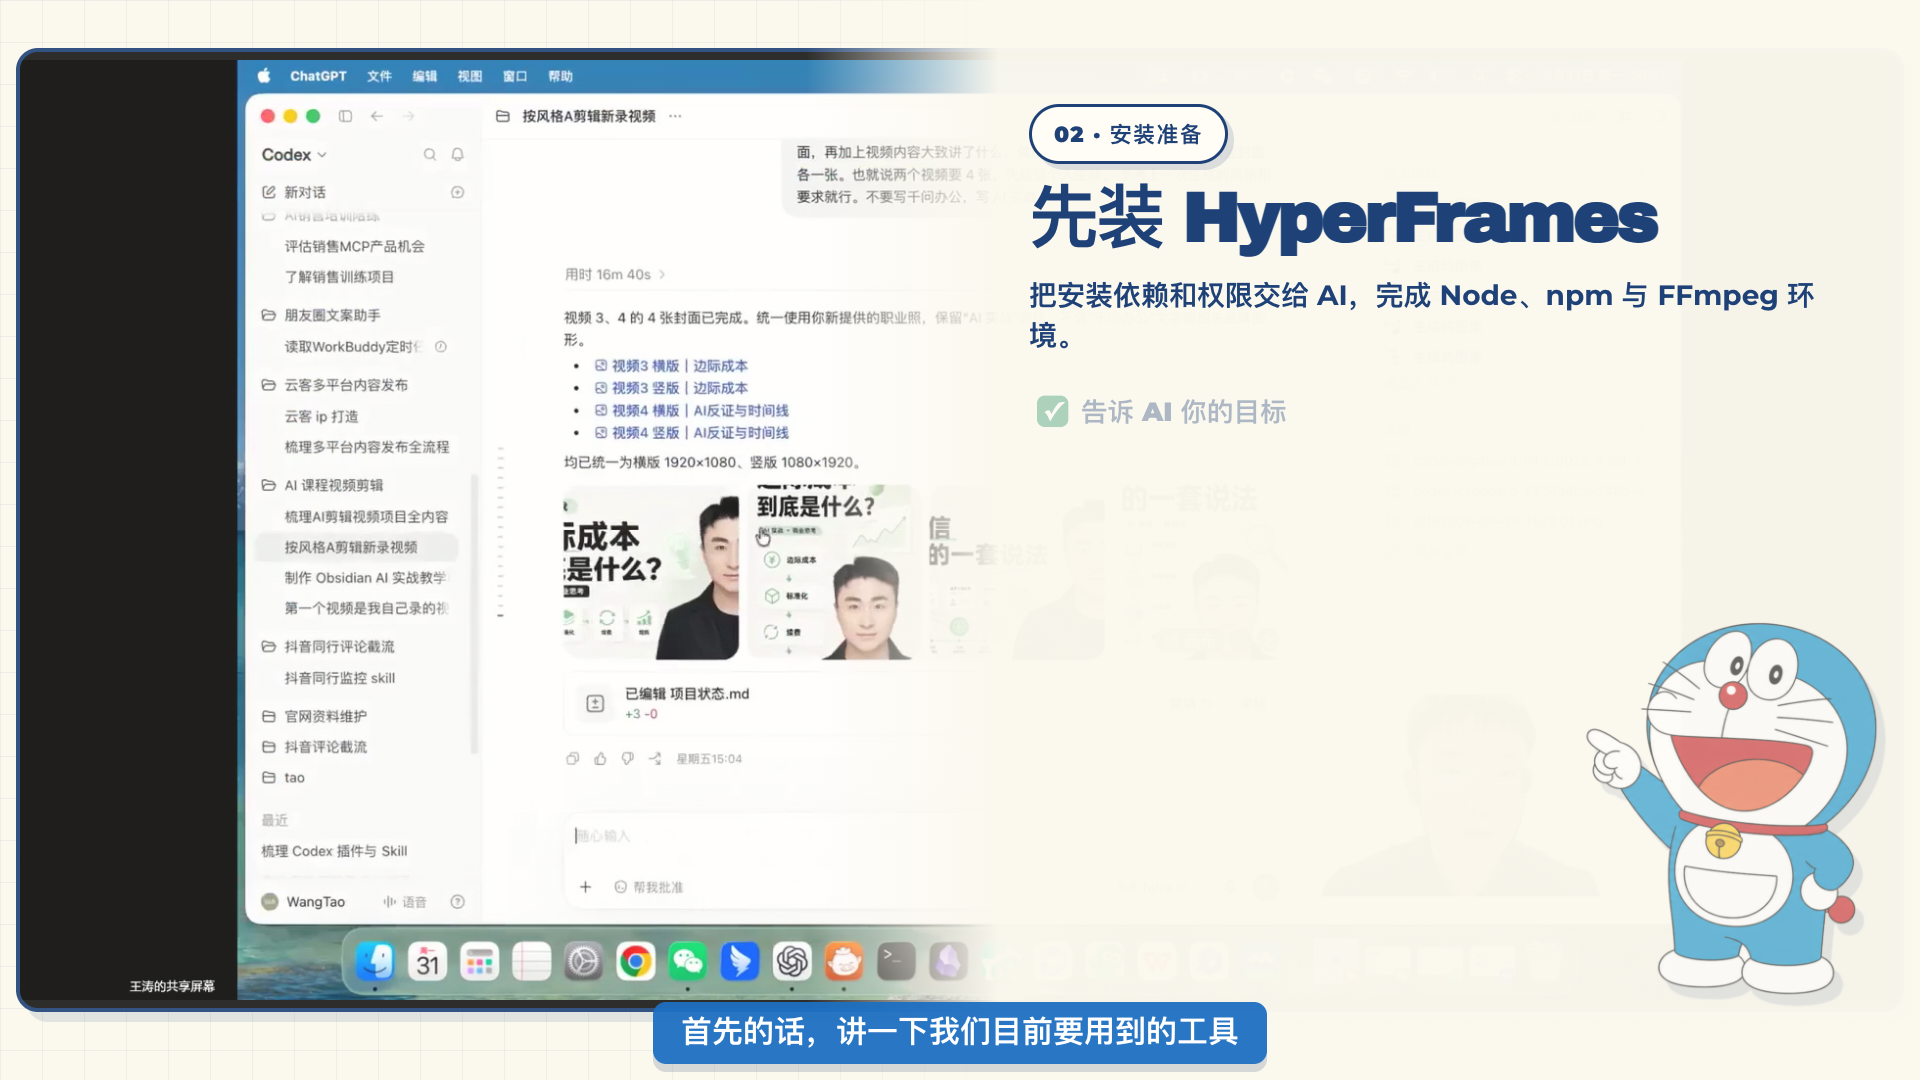1920x1080 pixels.
Task: Open Finder from the dock
Action: coord(376,962)
